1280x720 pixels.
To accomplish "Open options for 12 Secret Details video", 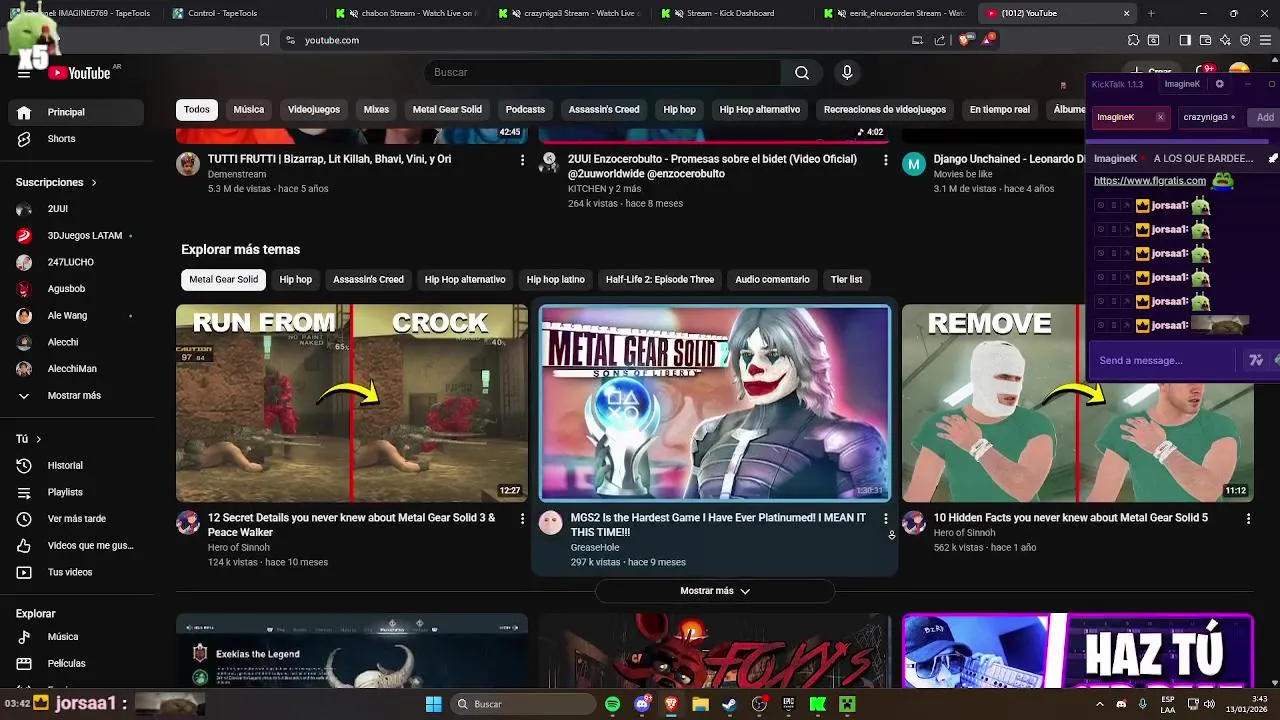I will 522,519.
